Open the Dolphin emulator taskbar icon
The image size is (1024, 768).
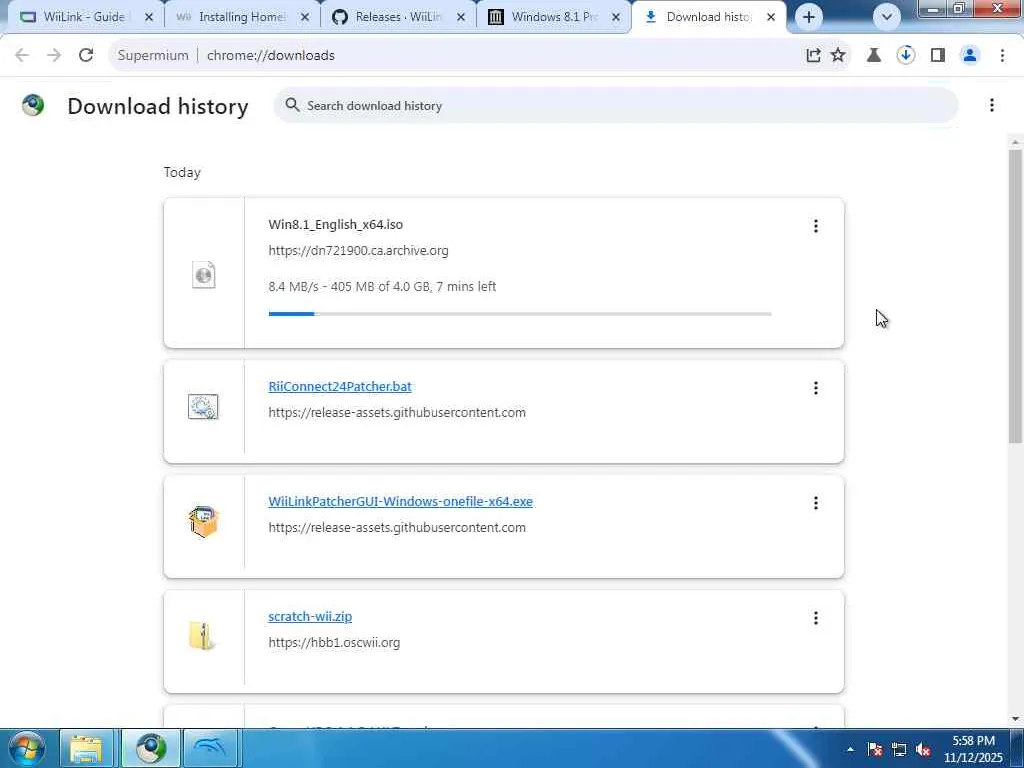(x=211, y=748)
